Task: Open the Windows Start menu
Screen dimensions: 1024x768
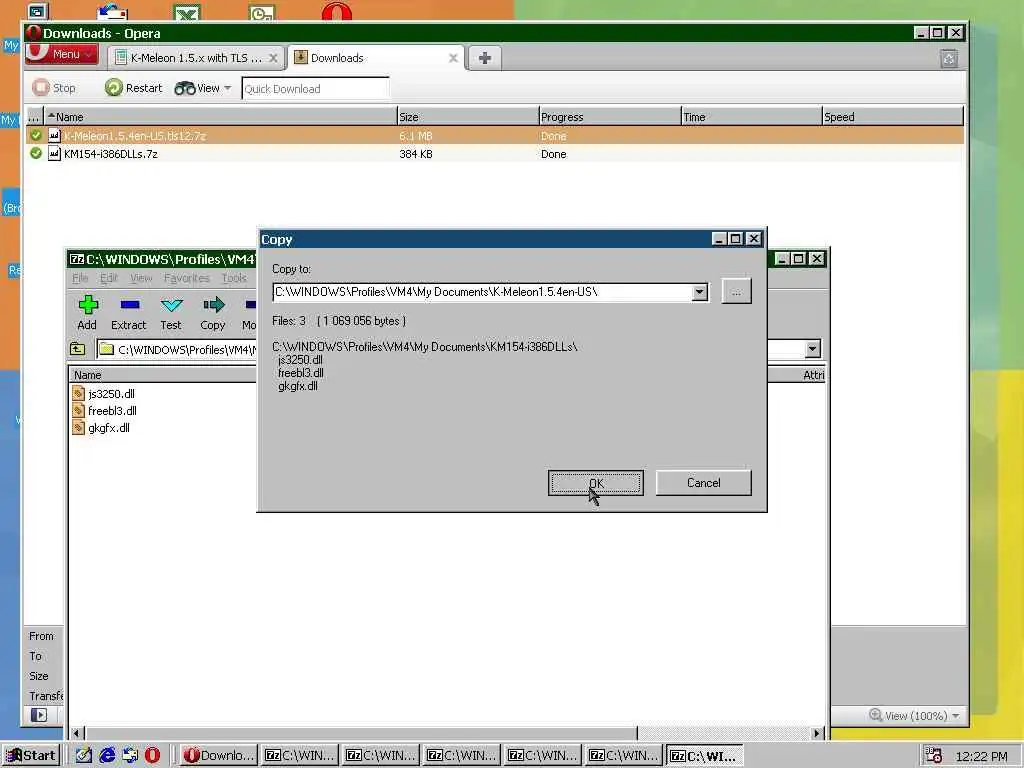Action: pyautogui.click(x=31, y=756)
